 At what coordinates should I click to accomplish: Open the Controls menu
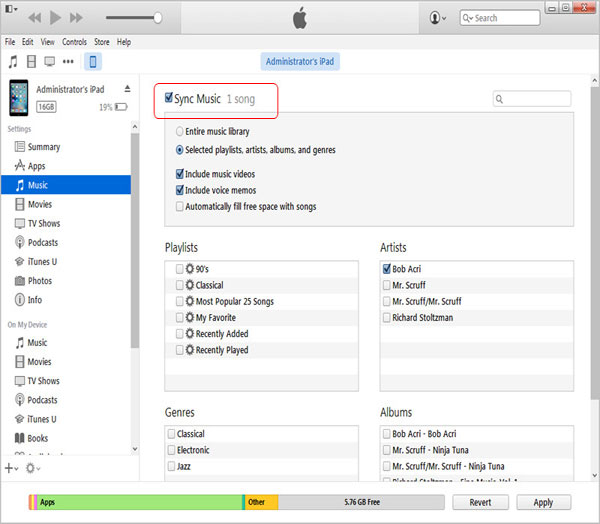pyautogui.click(x=74, y=42)
